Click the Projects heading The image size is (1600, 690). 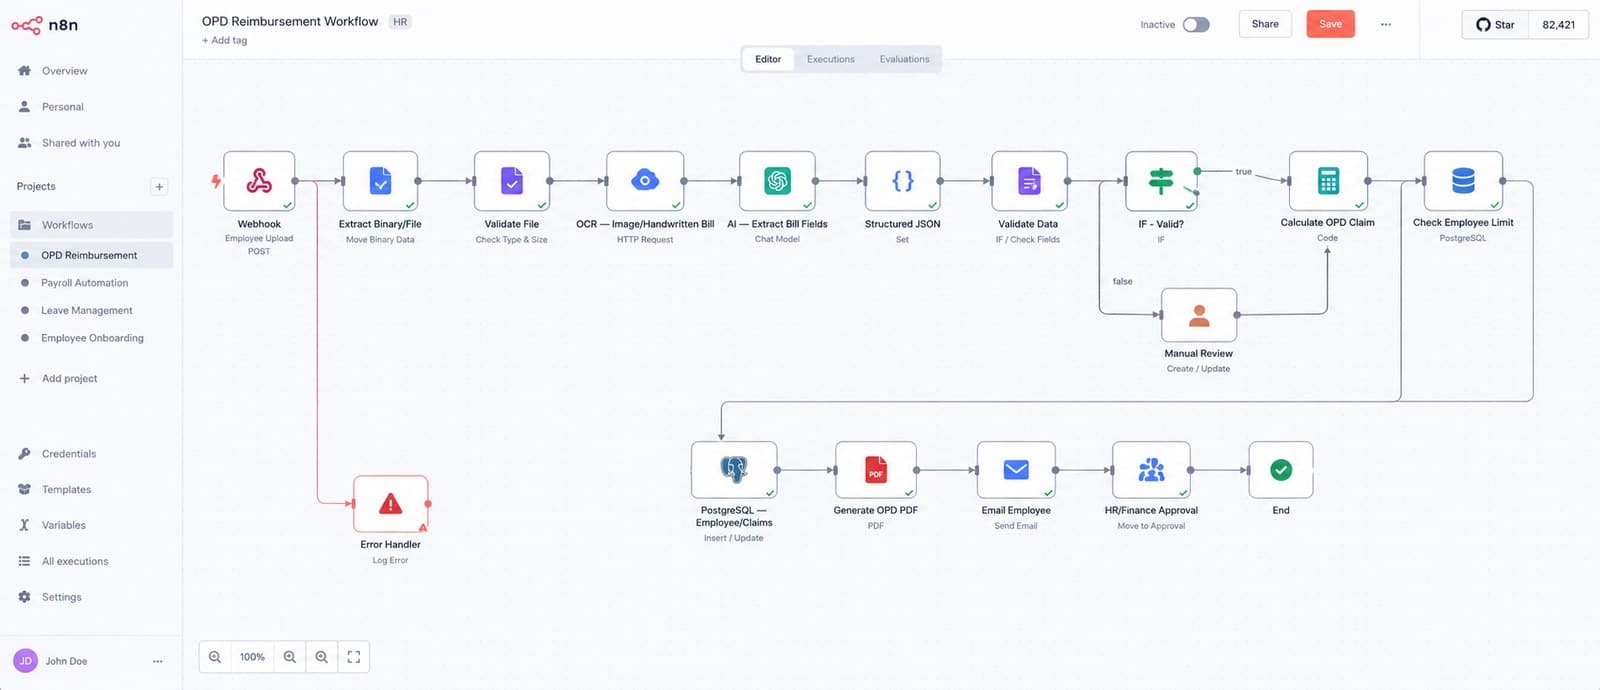click(x=36, y=187)
